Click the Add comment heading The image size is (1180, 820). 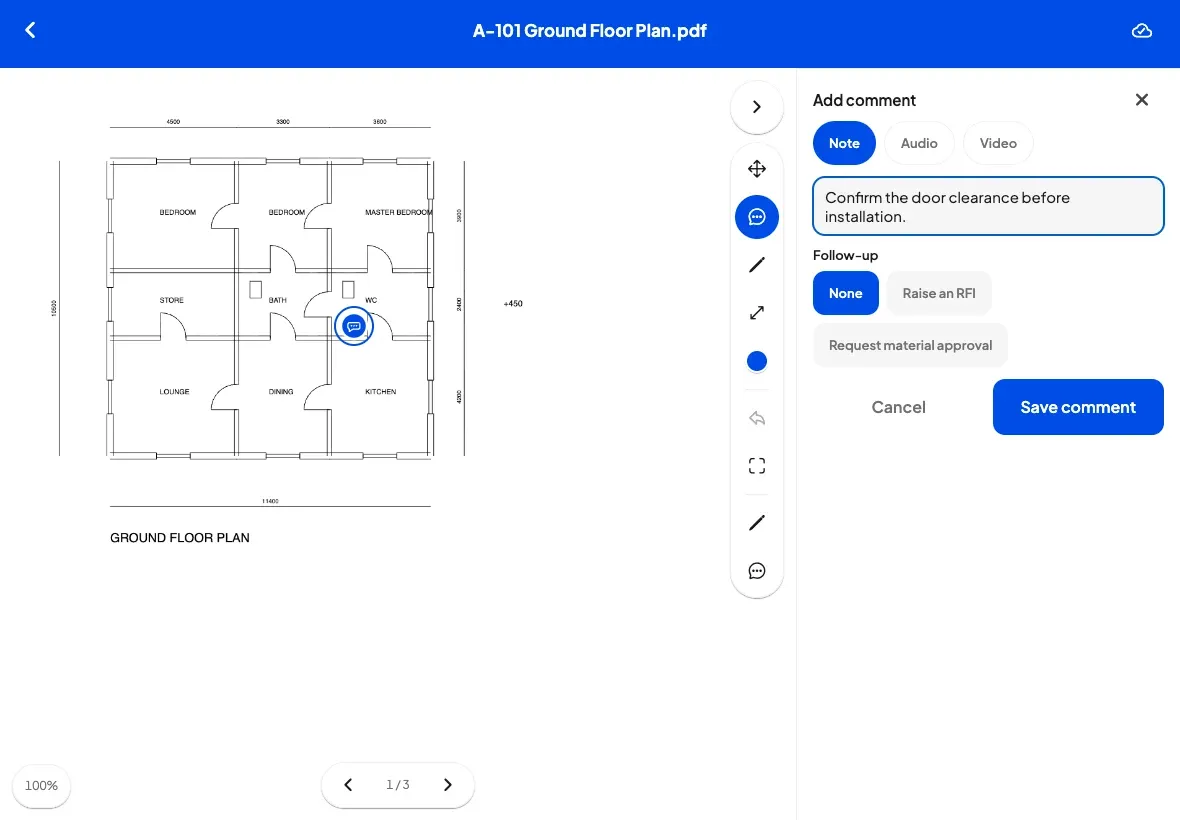tap(864, 100)
